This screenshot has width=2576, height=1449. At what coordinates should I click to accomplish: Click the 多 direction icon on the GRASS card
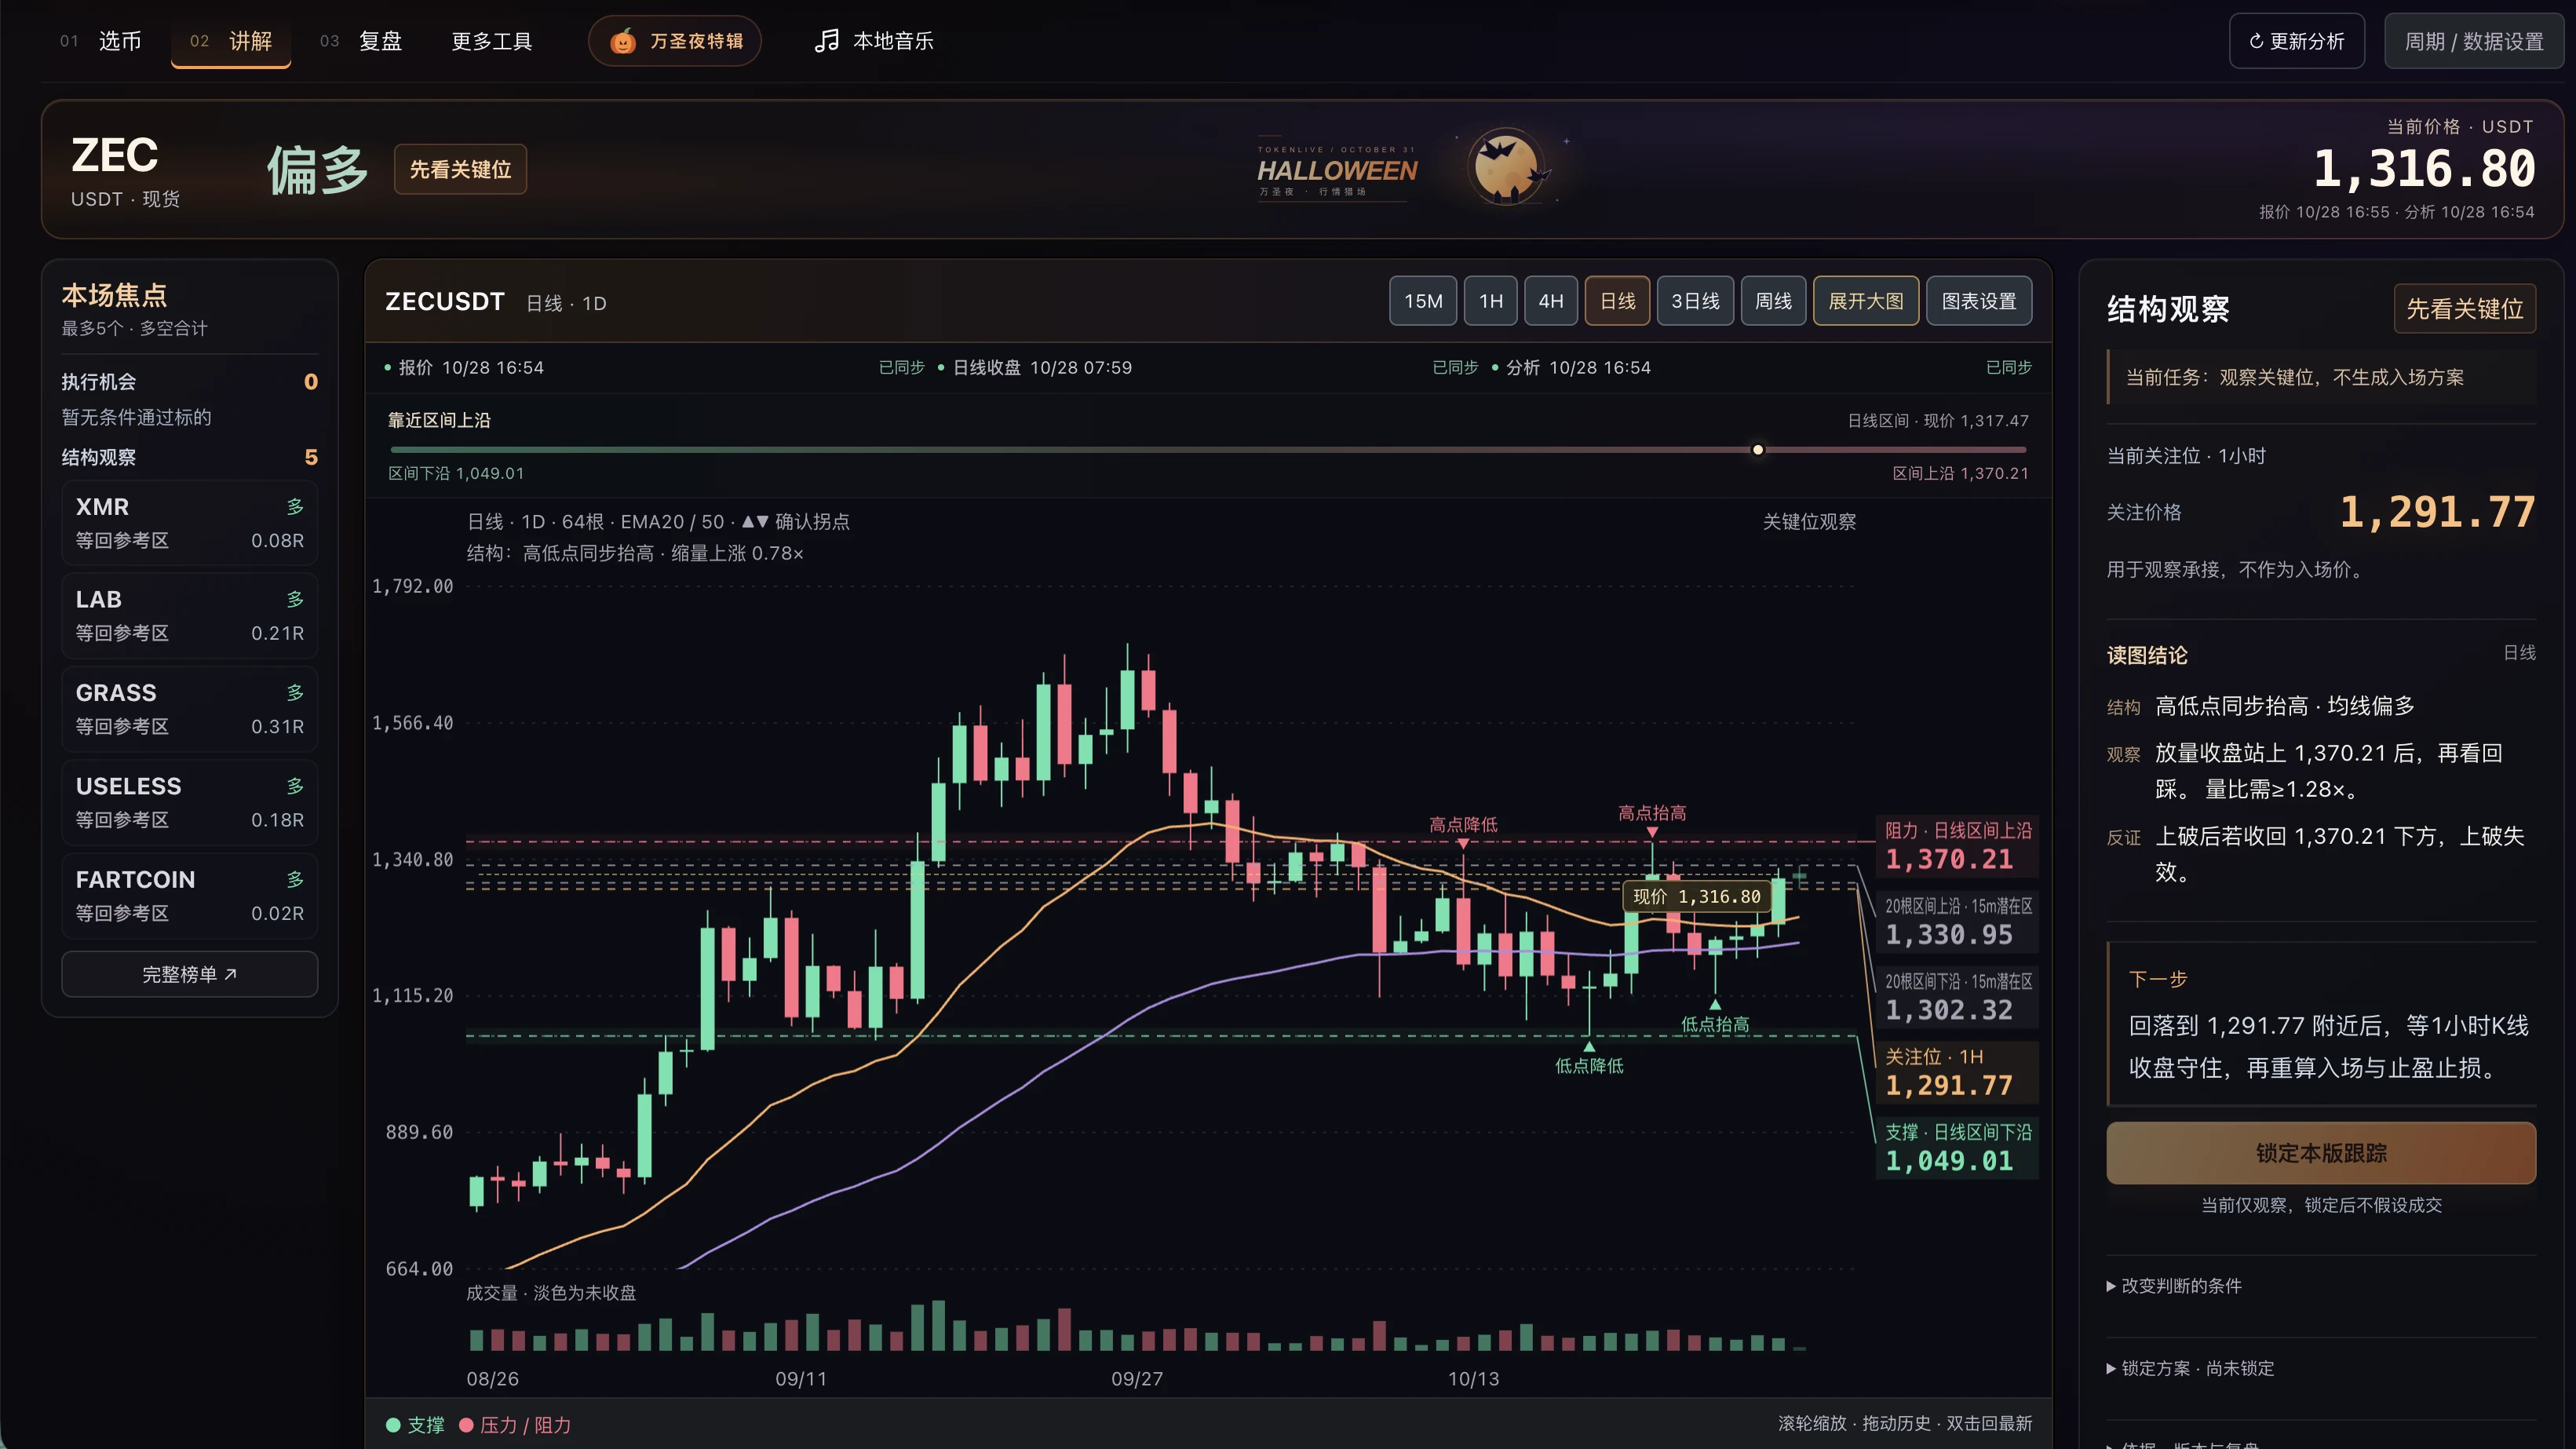[x=295, y=693]
